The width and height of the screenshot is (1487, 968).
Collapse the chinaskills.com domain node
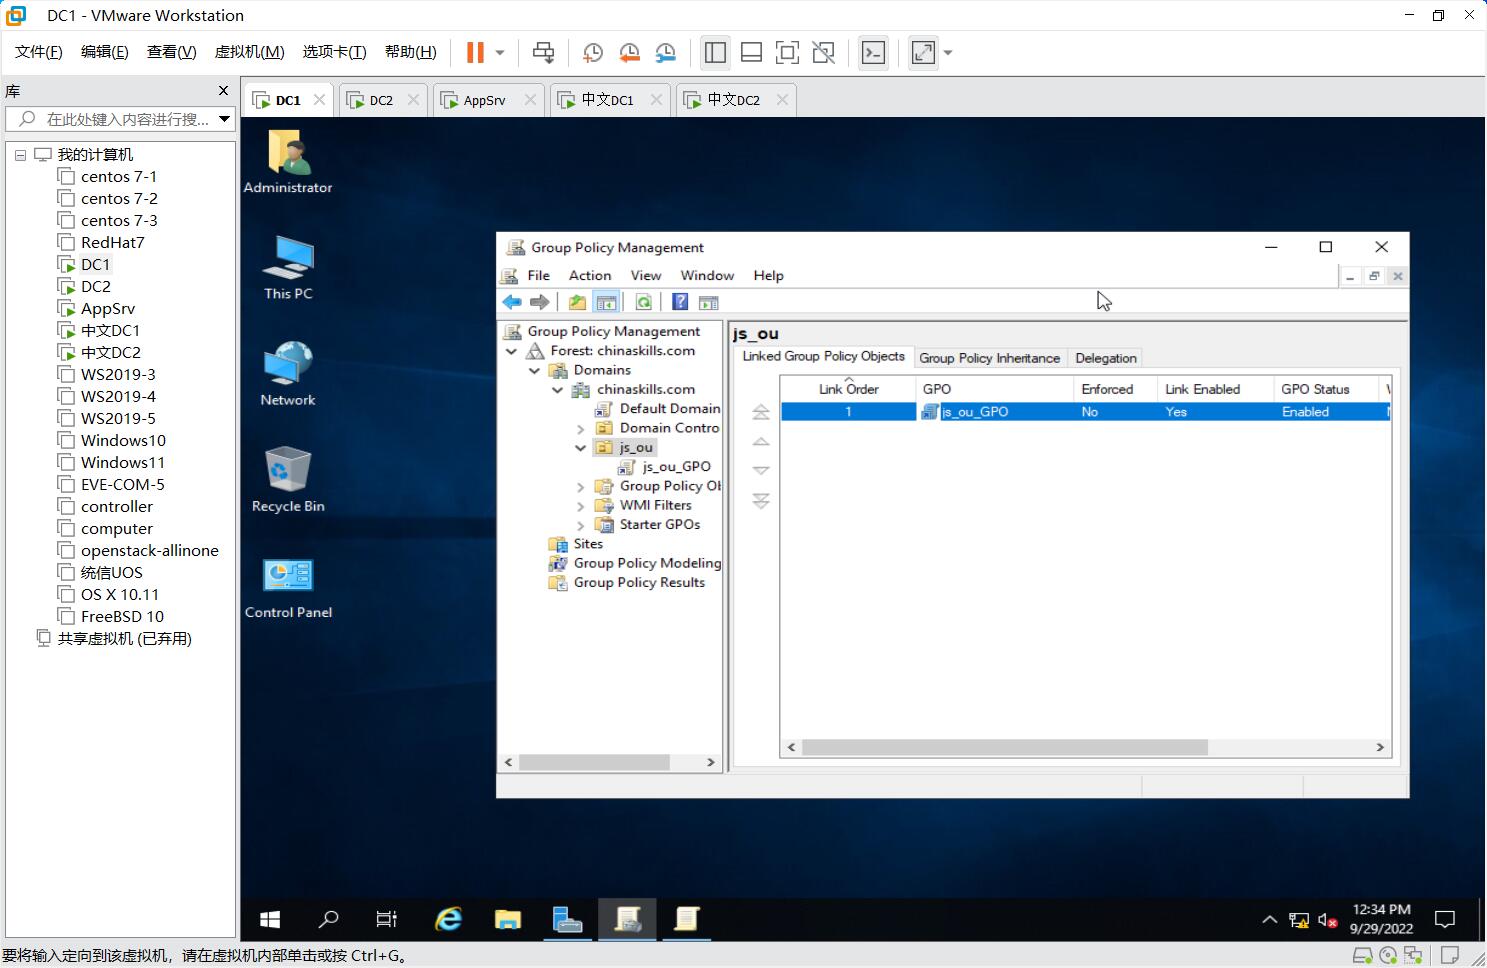click(x=558, y=390)
